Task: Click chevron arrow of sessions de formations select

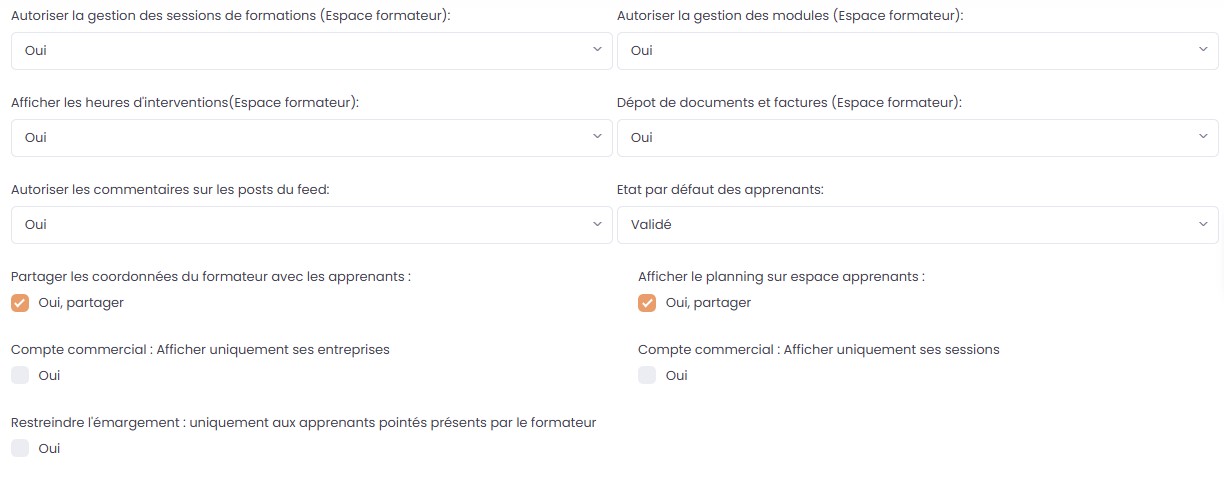Action: [x=597, y=49]
